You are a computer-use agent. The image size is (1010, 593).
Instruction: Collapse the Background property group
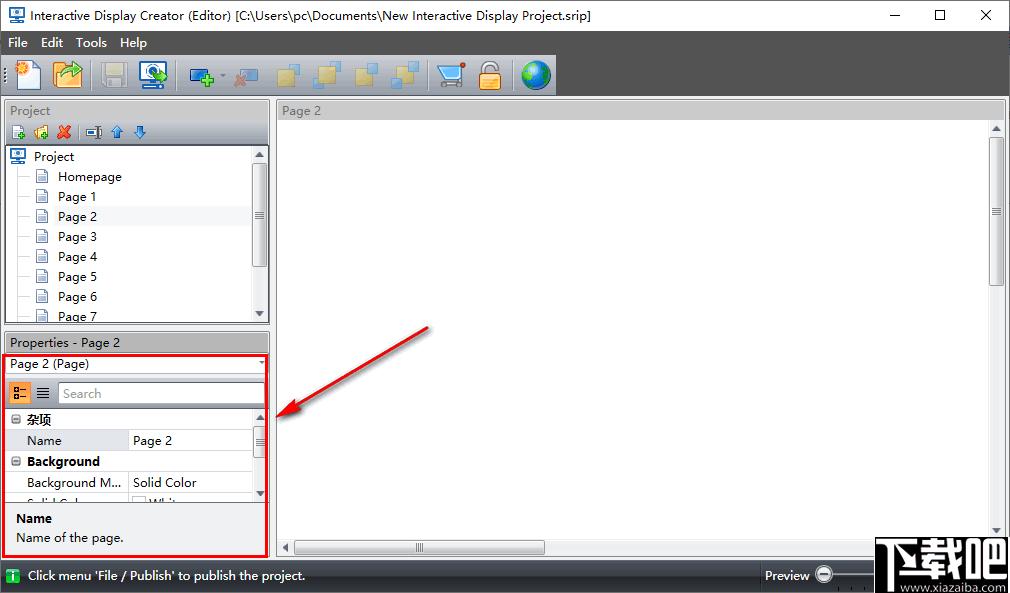[16, 462]
